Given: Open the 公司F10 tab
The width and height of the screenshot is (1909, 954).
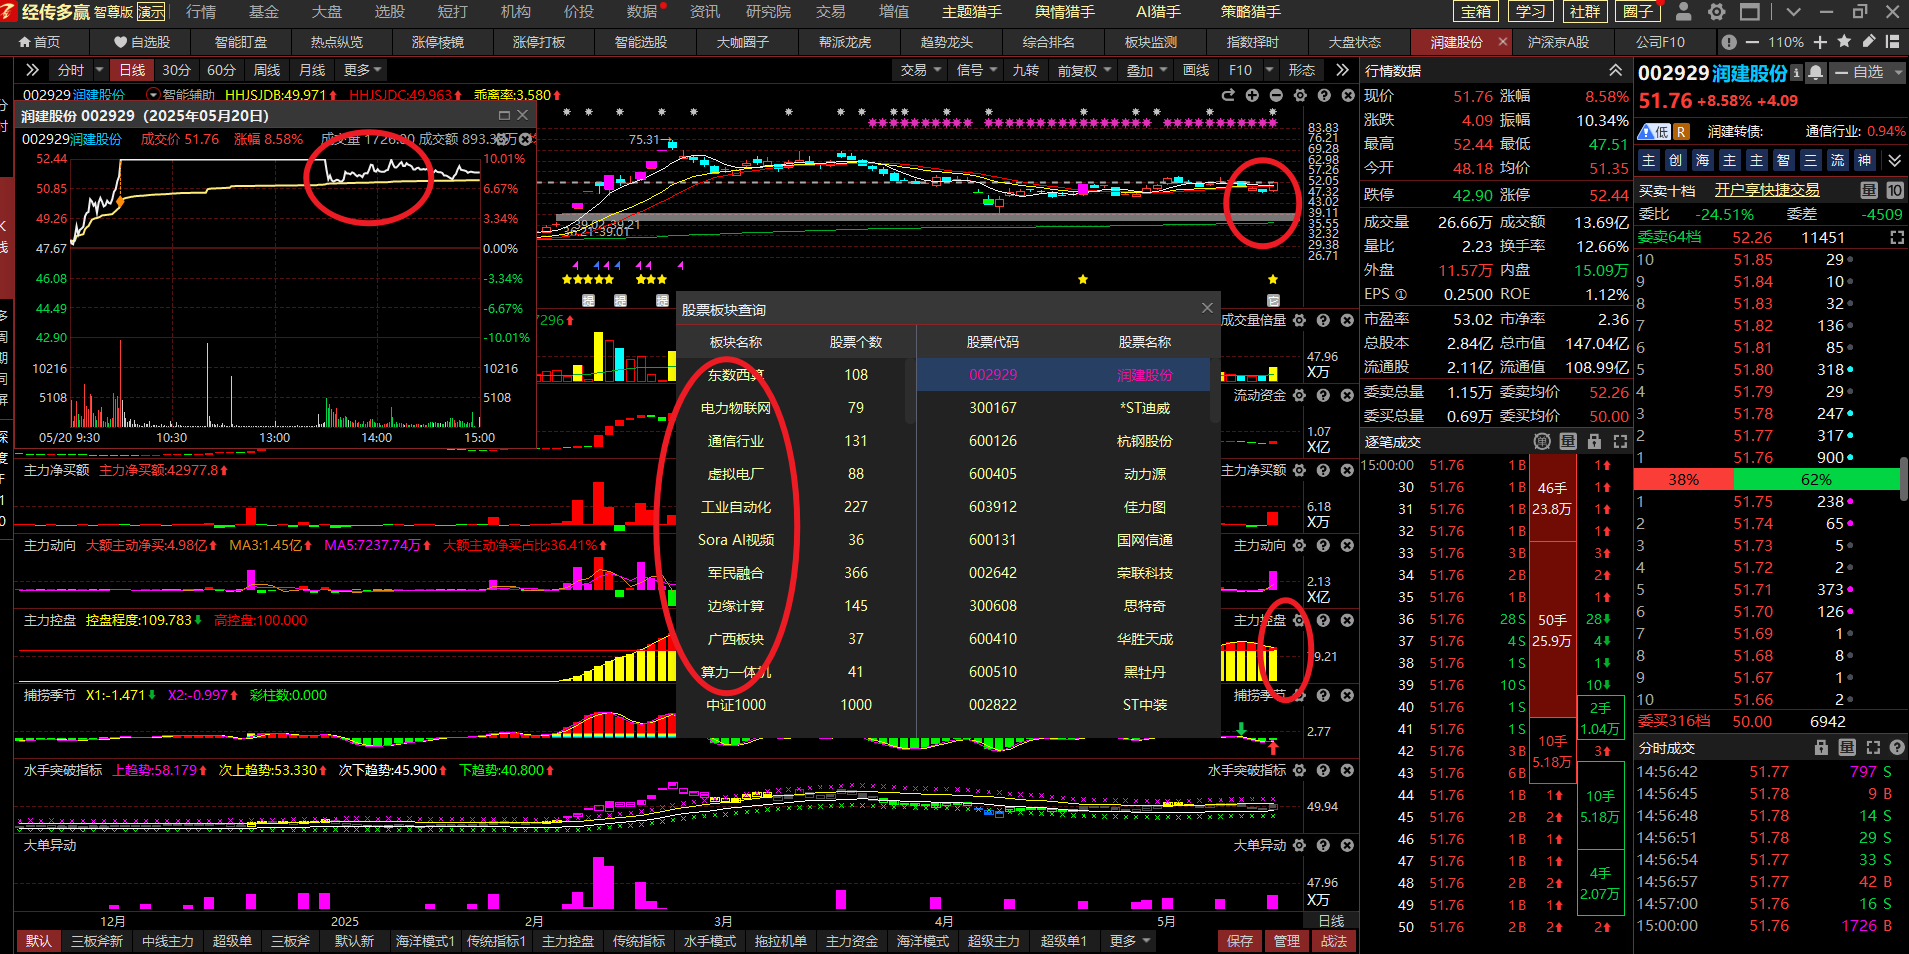Looking at the screenshot, I should (1660, 42).
